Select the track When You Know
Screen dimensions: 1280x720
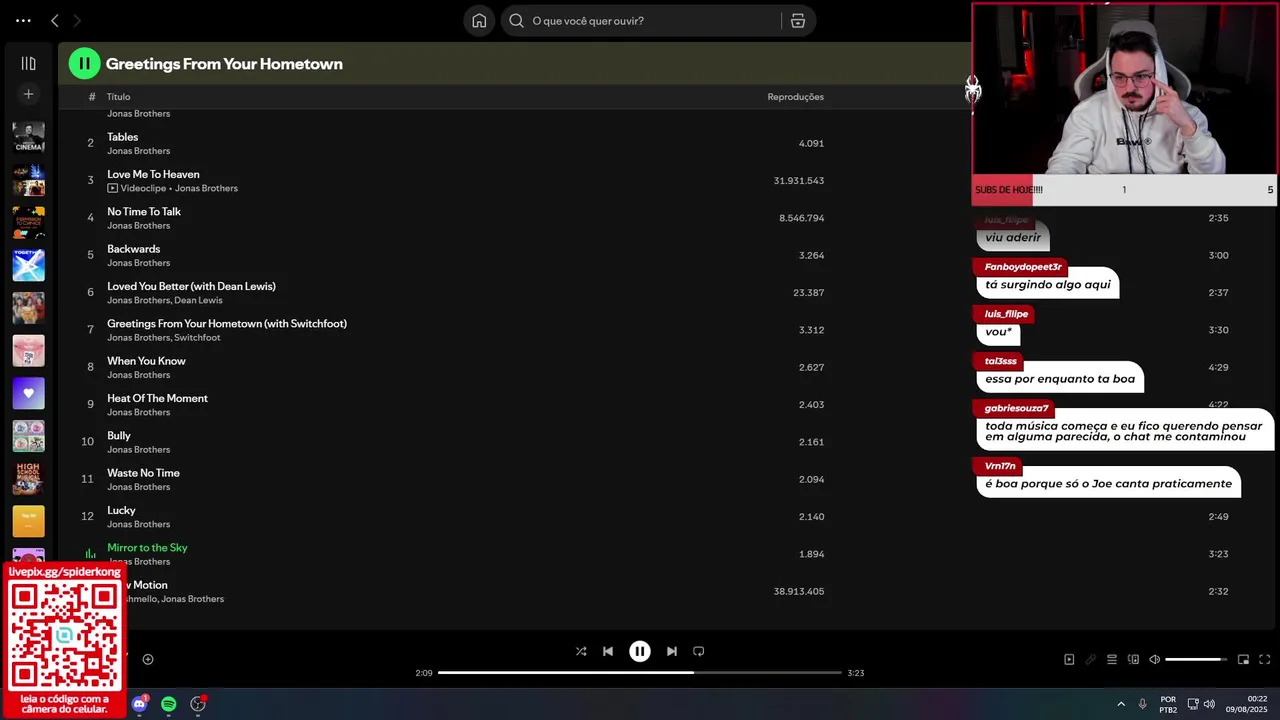tap(146, 361)
